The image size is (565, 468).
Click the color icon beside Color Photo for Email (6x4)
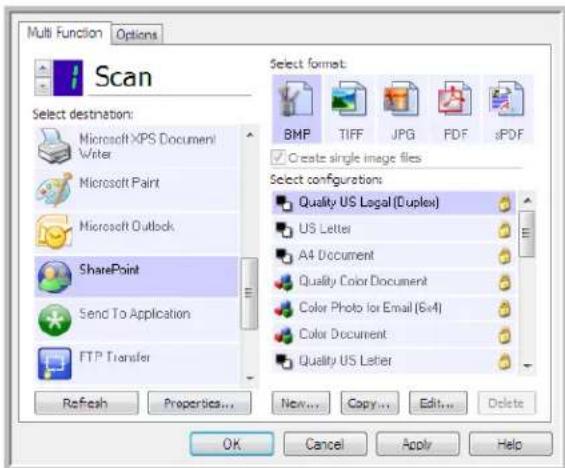click(284, 309)
